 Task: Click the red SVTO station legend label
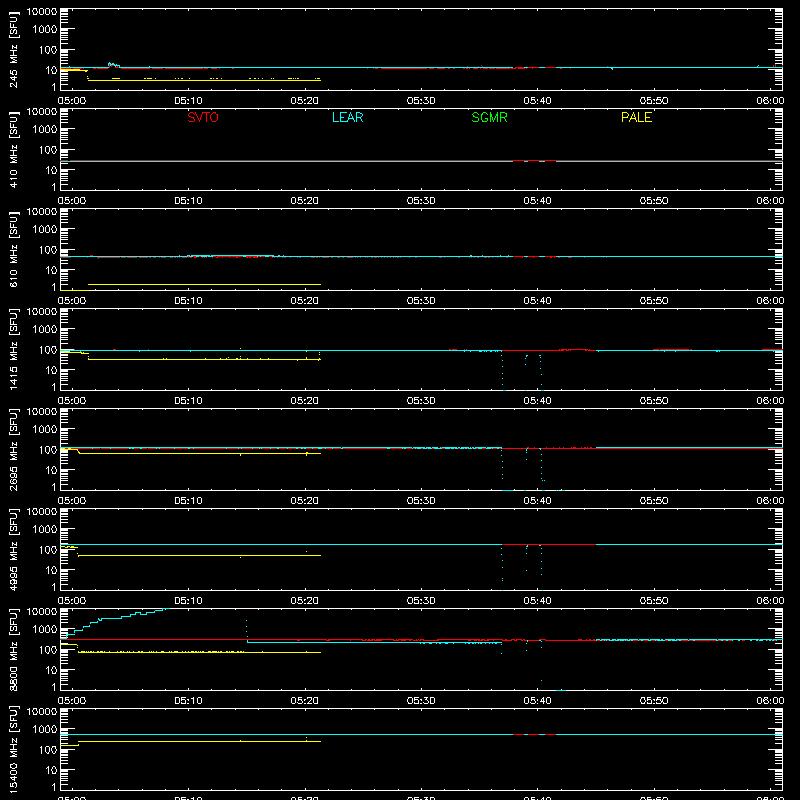203,117
